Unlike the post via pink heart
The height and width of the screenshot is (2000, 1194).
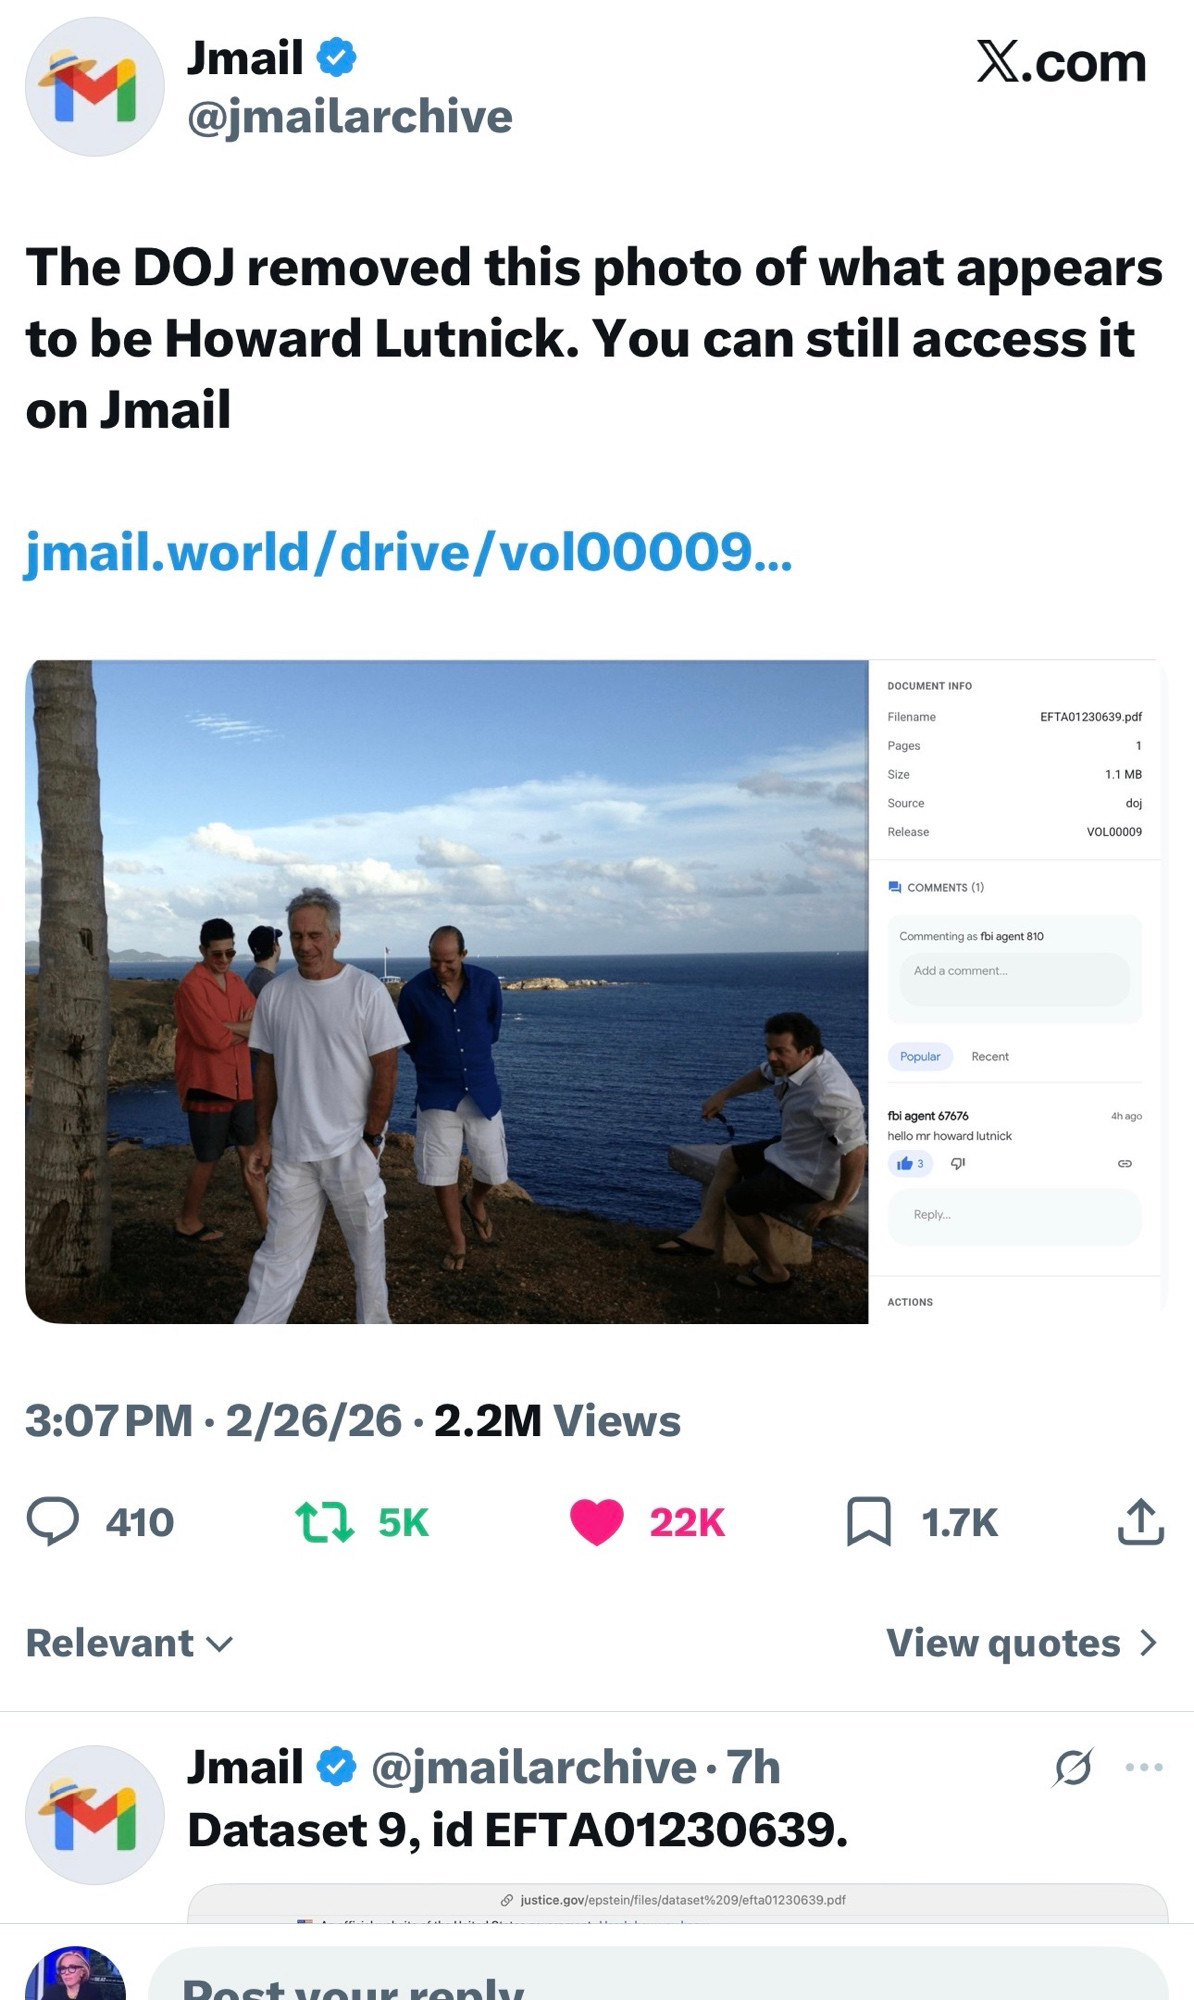tap(597, 1522)
